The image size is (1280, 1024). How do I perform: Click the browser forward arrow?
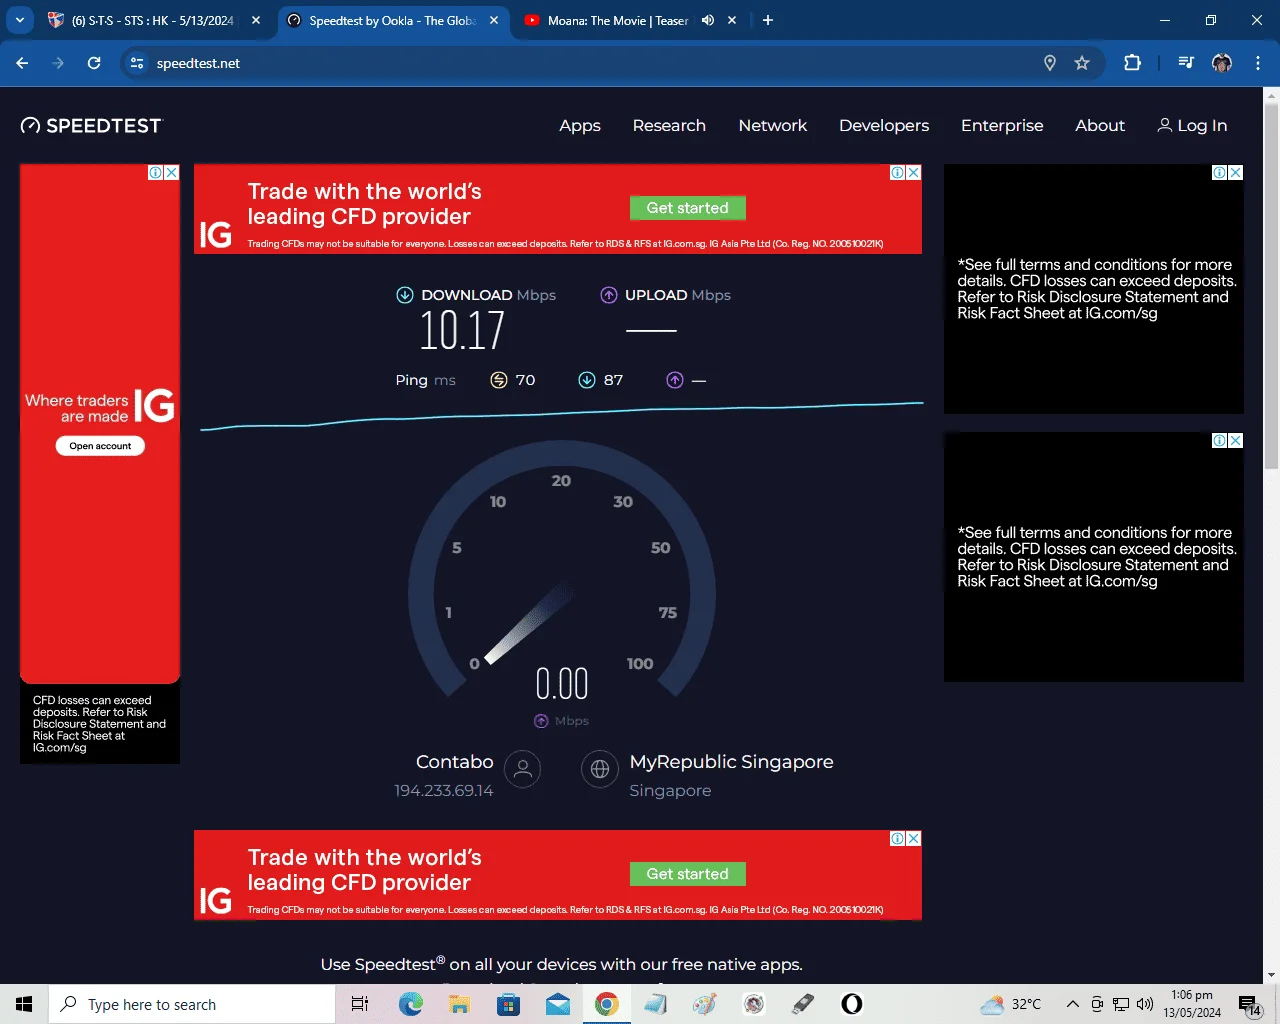click(x=58, y=63)
